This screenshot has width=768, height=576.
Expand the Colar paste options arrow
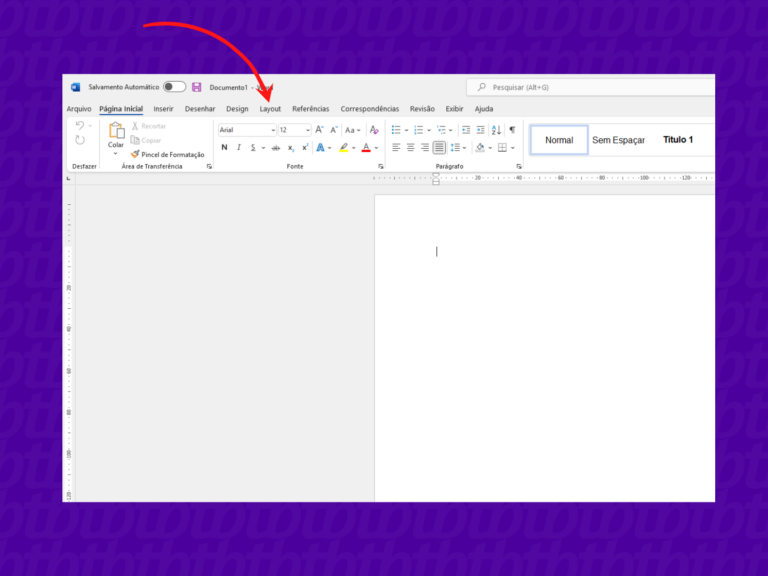[x=116, y=153]
